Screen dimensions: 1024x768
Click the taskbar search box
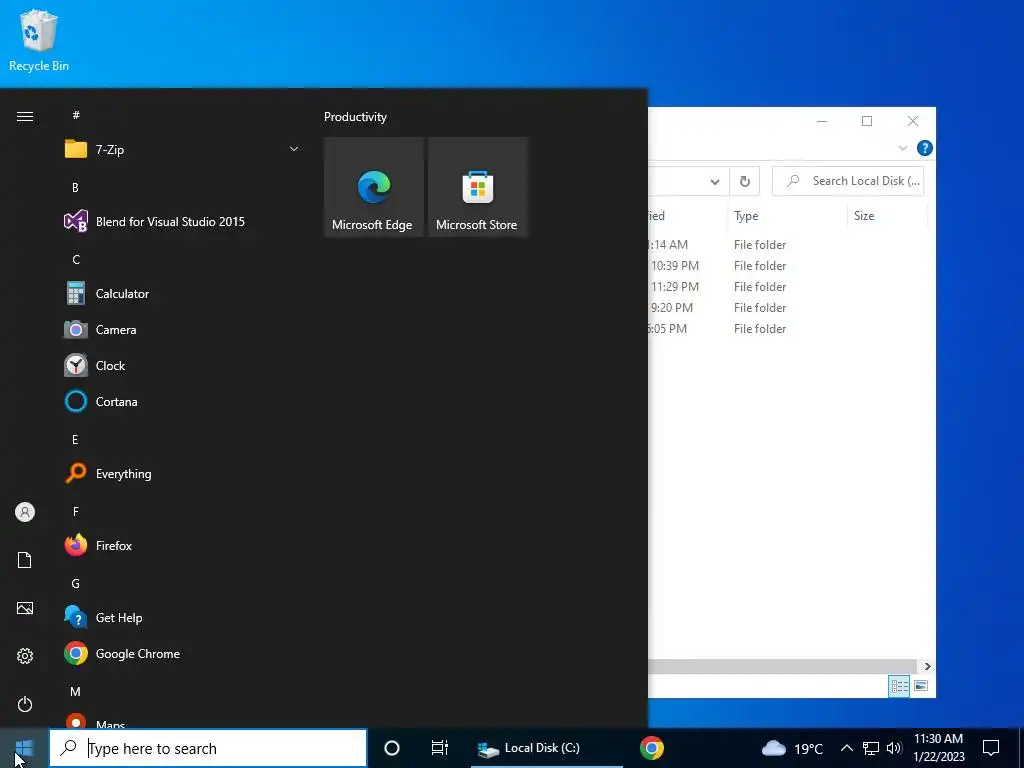pyautogui.click(x=208, y=748)
